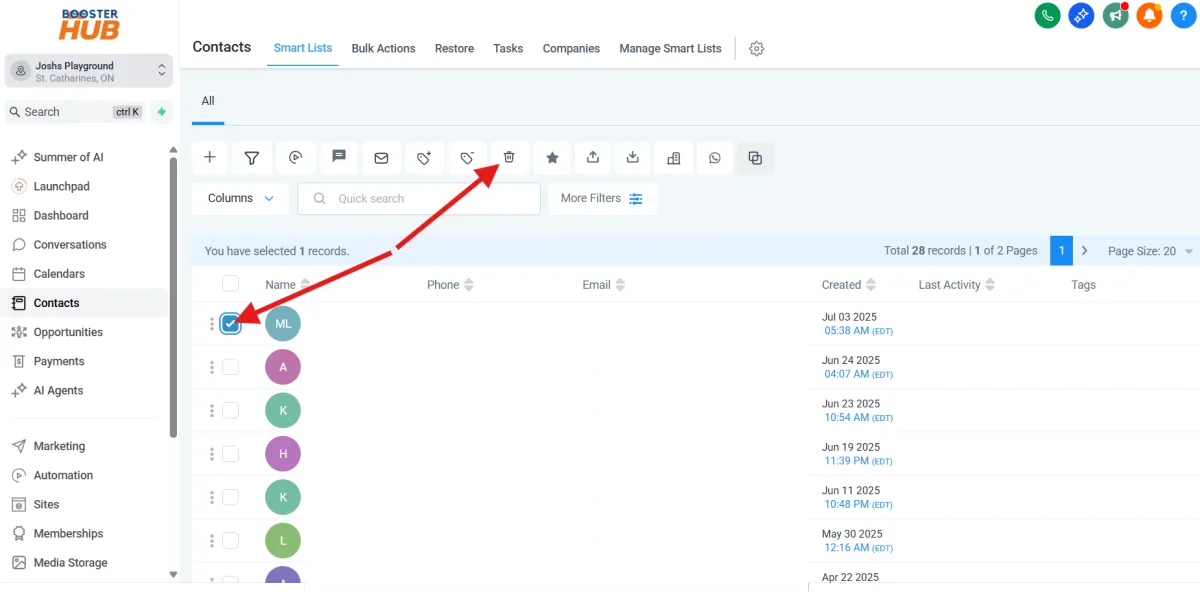The image size is (1200, 592).
Task: Click the More Filters button
Action: pyautogui.click(x=603, y=198)
